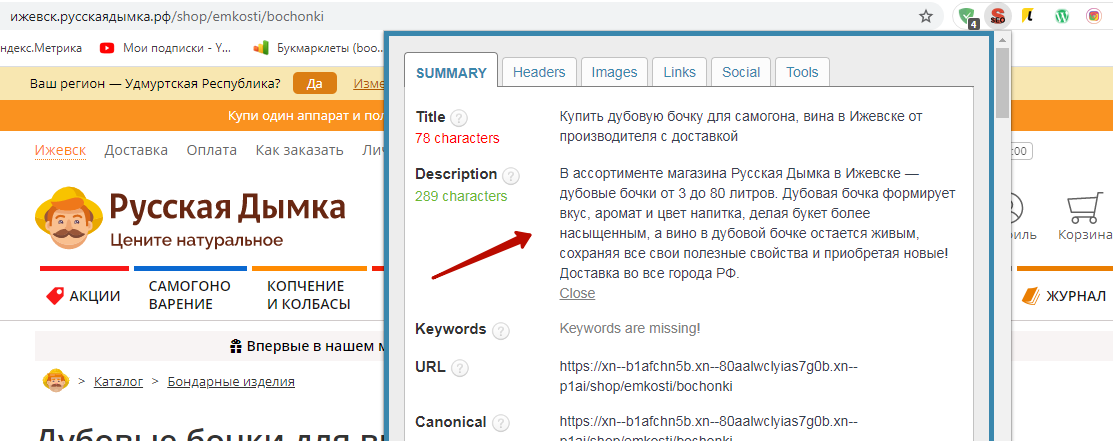
Task: Click the help icon next to Title
Action: (x=459, y=117)
